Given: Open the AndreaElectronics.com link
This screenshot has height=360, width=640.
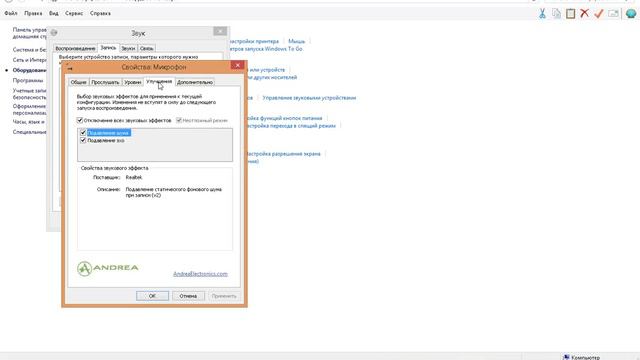Looking at the screenshot, I should [200, 274].
